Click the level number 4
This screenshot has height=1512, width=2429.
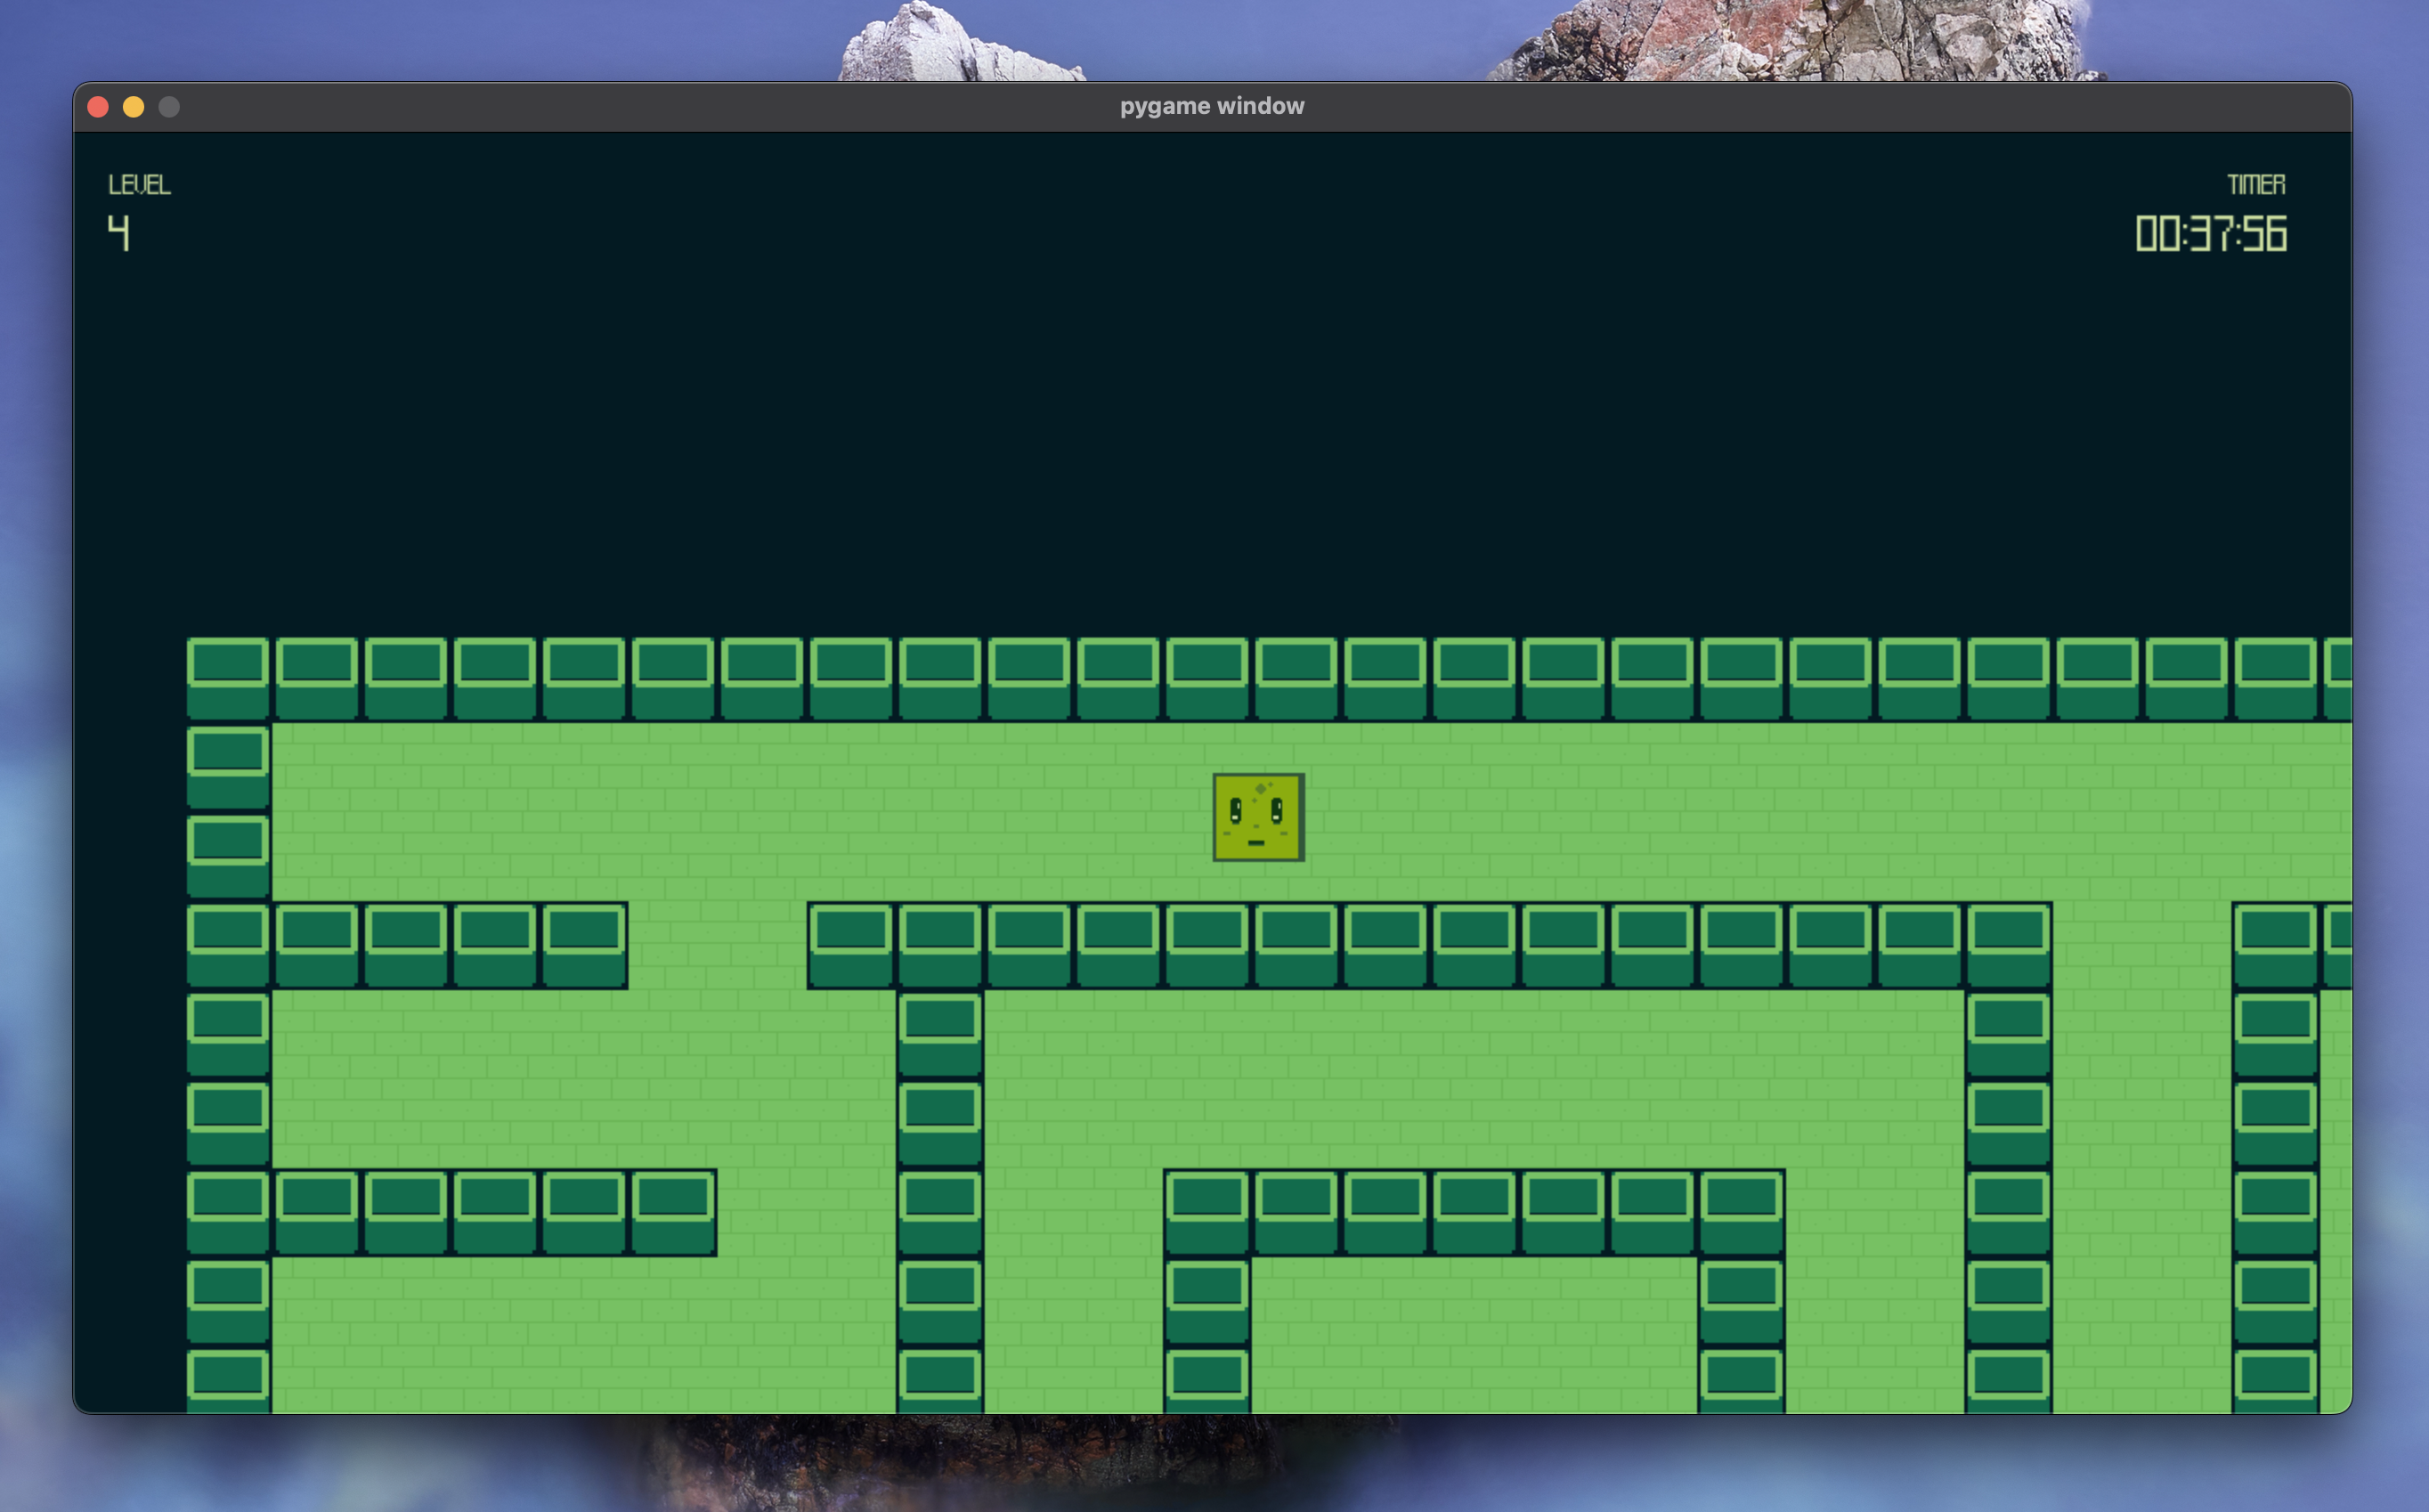point(119,233)
